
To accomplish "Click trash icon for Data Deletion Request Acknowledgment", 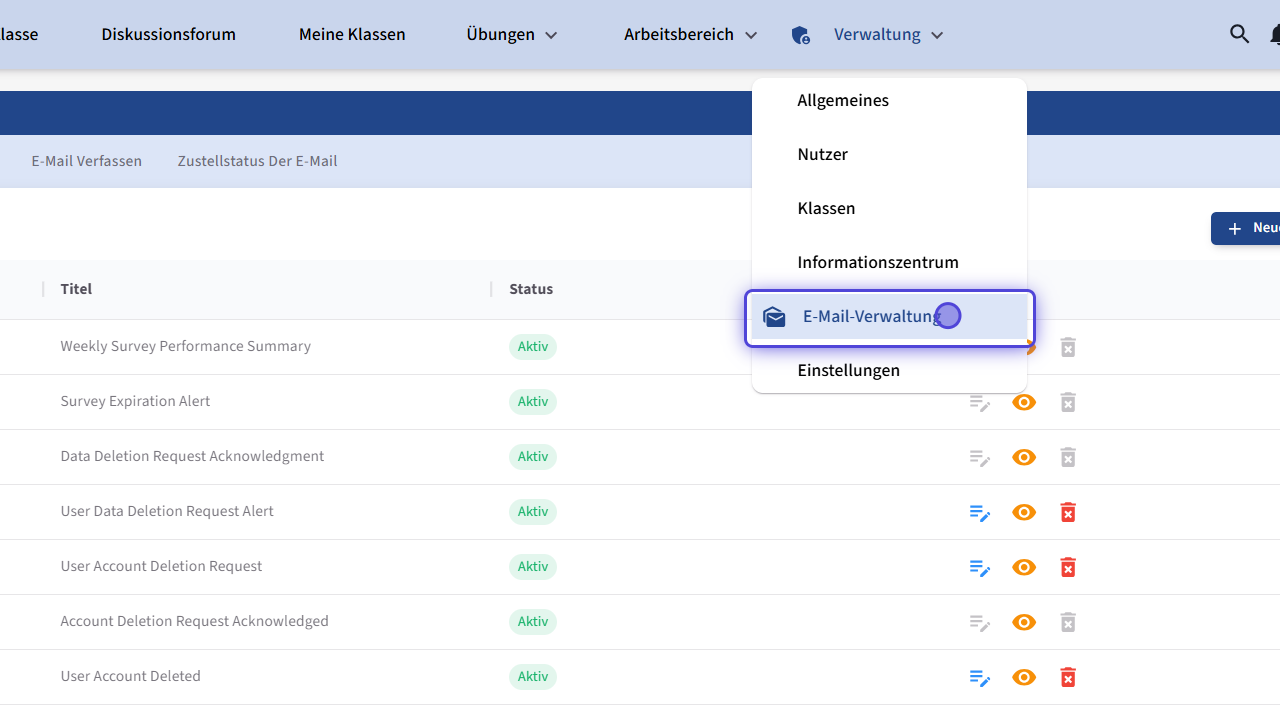I will tap(1067, 457).
